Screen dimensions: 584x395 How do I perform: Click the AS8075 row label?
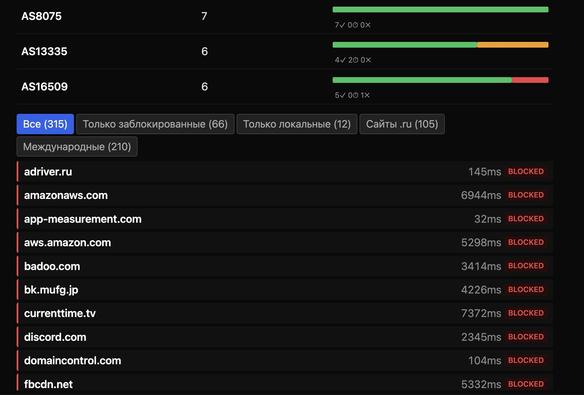point(41,16)
